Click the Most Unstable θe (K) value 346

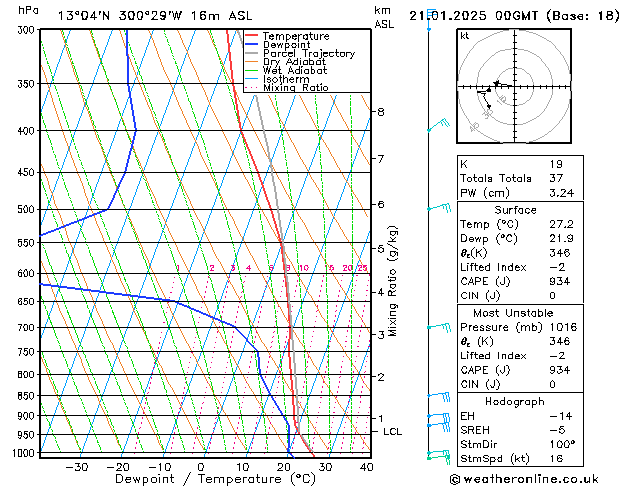(560, 341)
